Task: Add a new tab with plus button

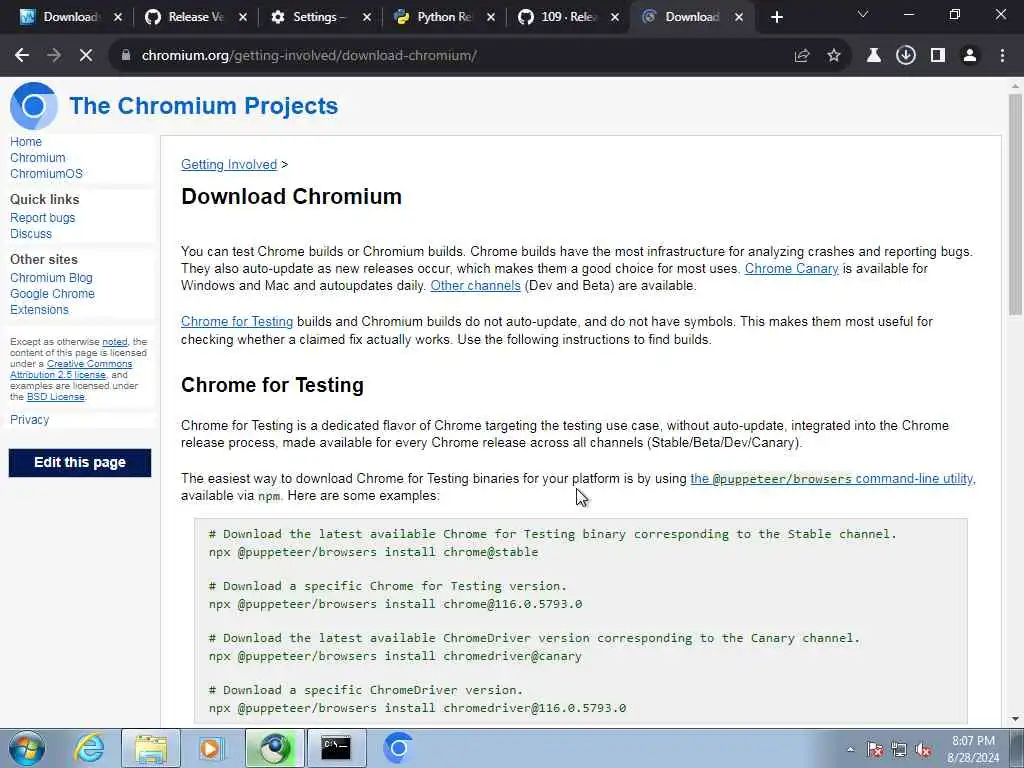Action: click(776, 17)
